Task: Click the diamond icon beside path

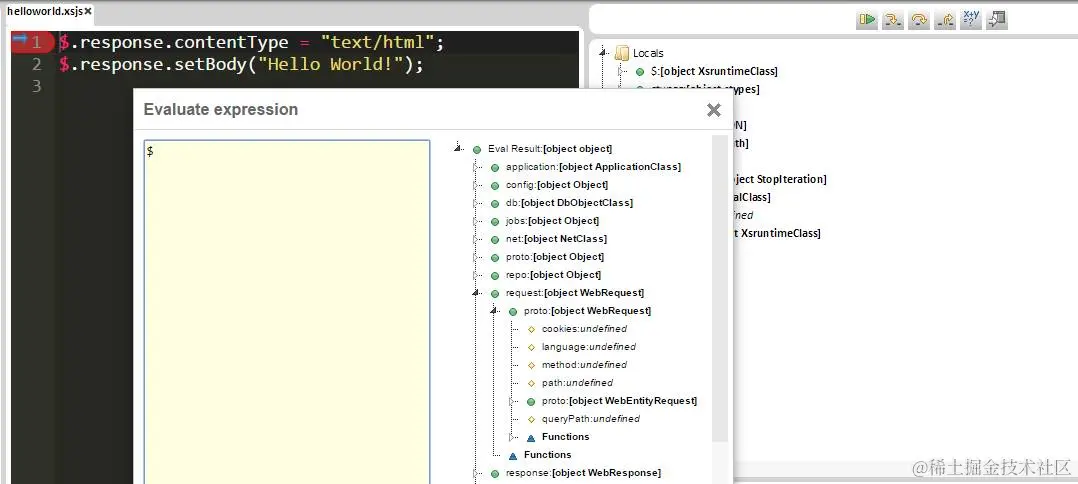Action: pyautogui.click(x=531, y=383)
